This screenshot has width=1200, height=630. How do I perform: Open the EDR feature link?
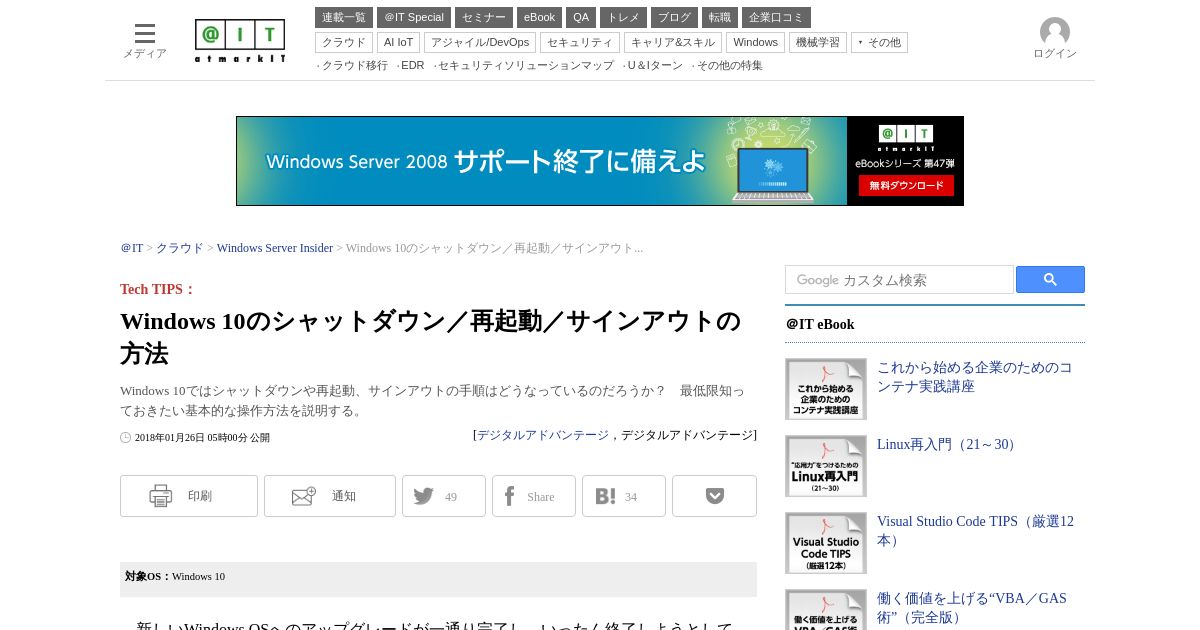point(412,65)
